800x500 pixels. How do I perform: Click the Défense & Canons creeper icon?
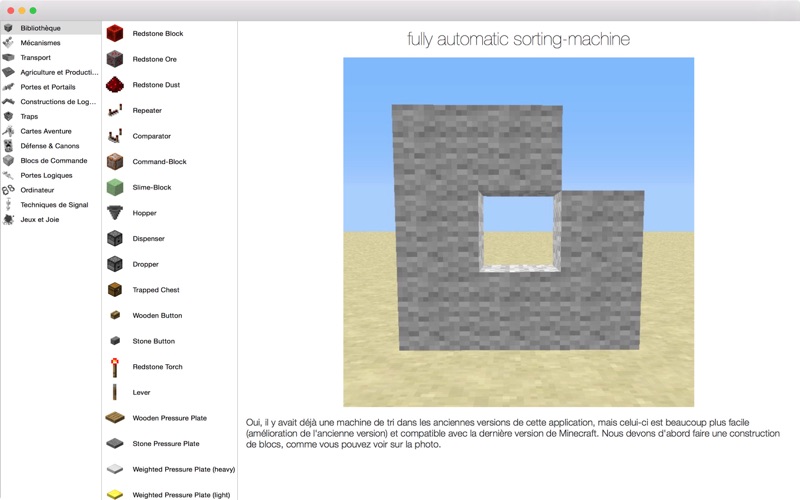[8, 146]
